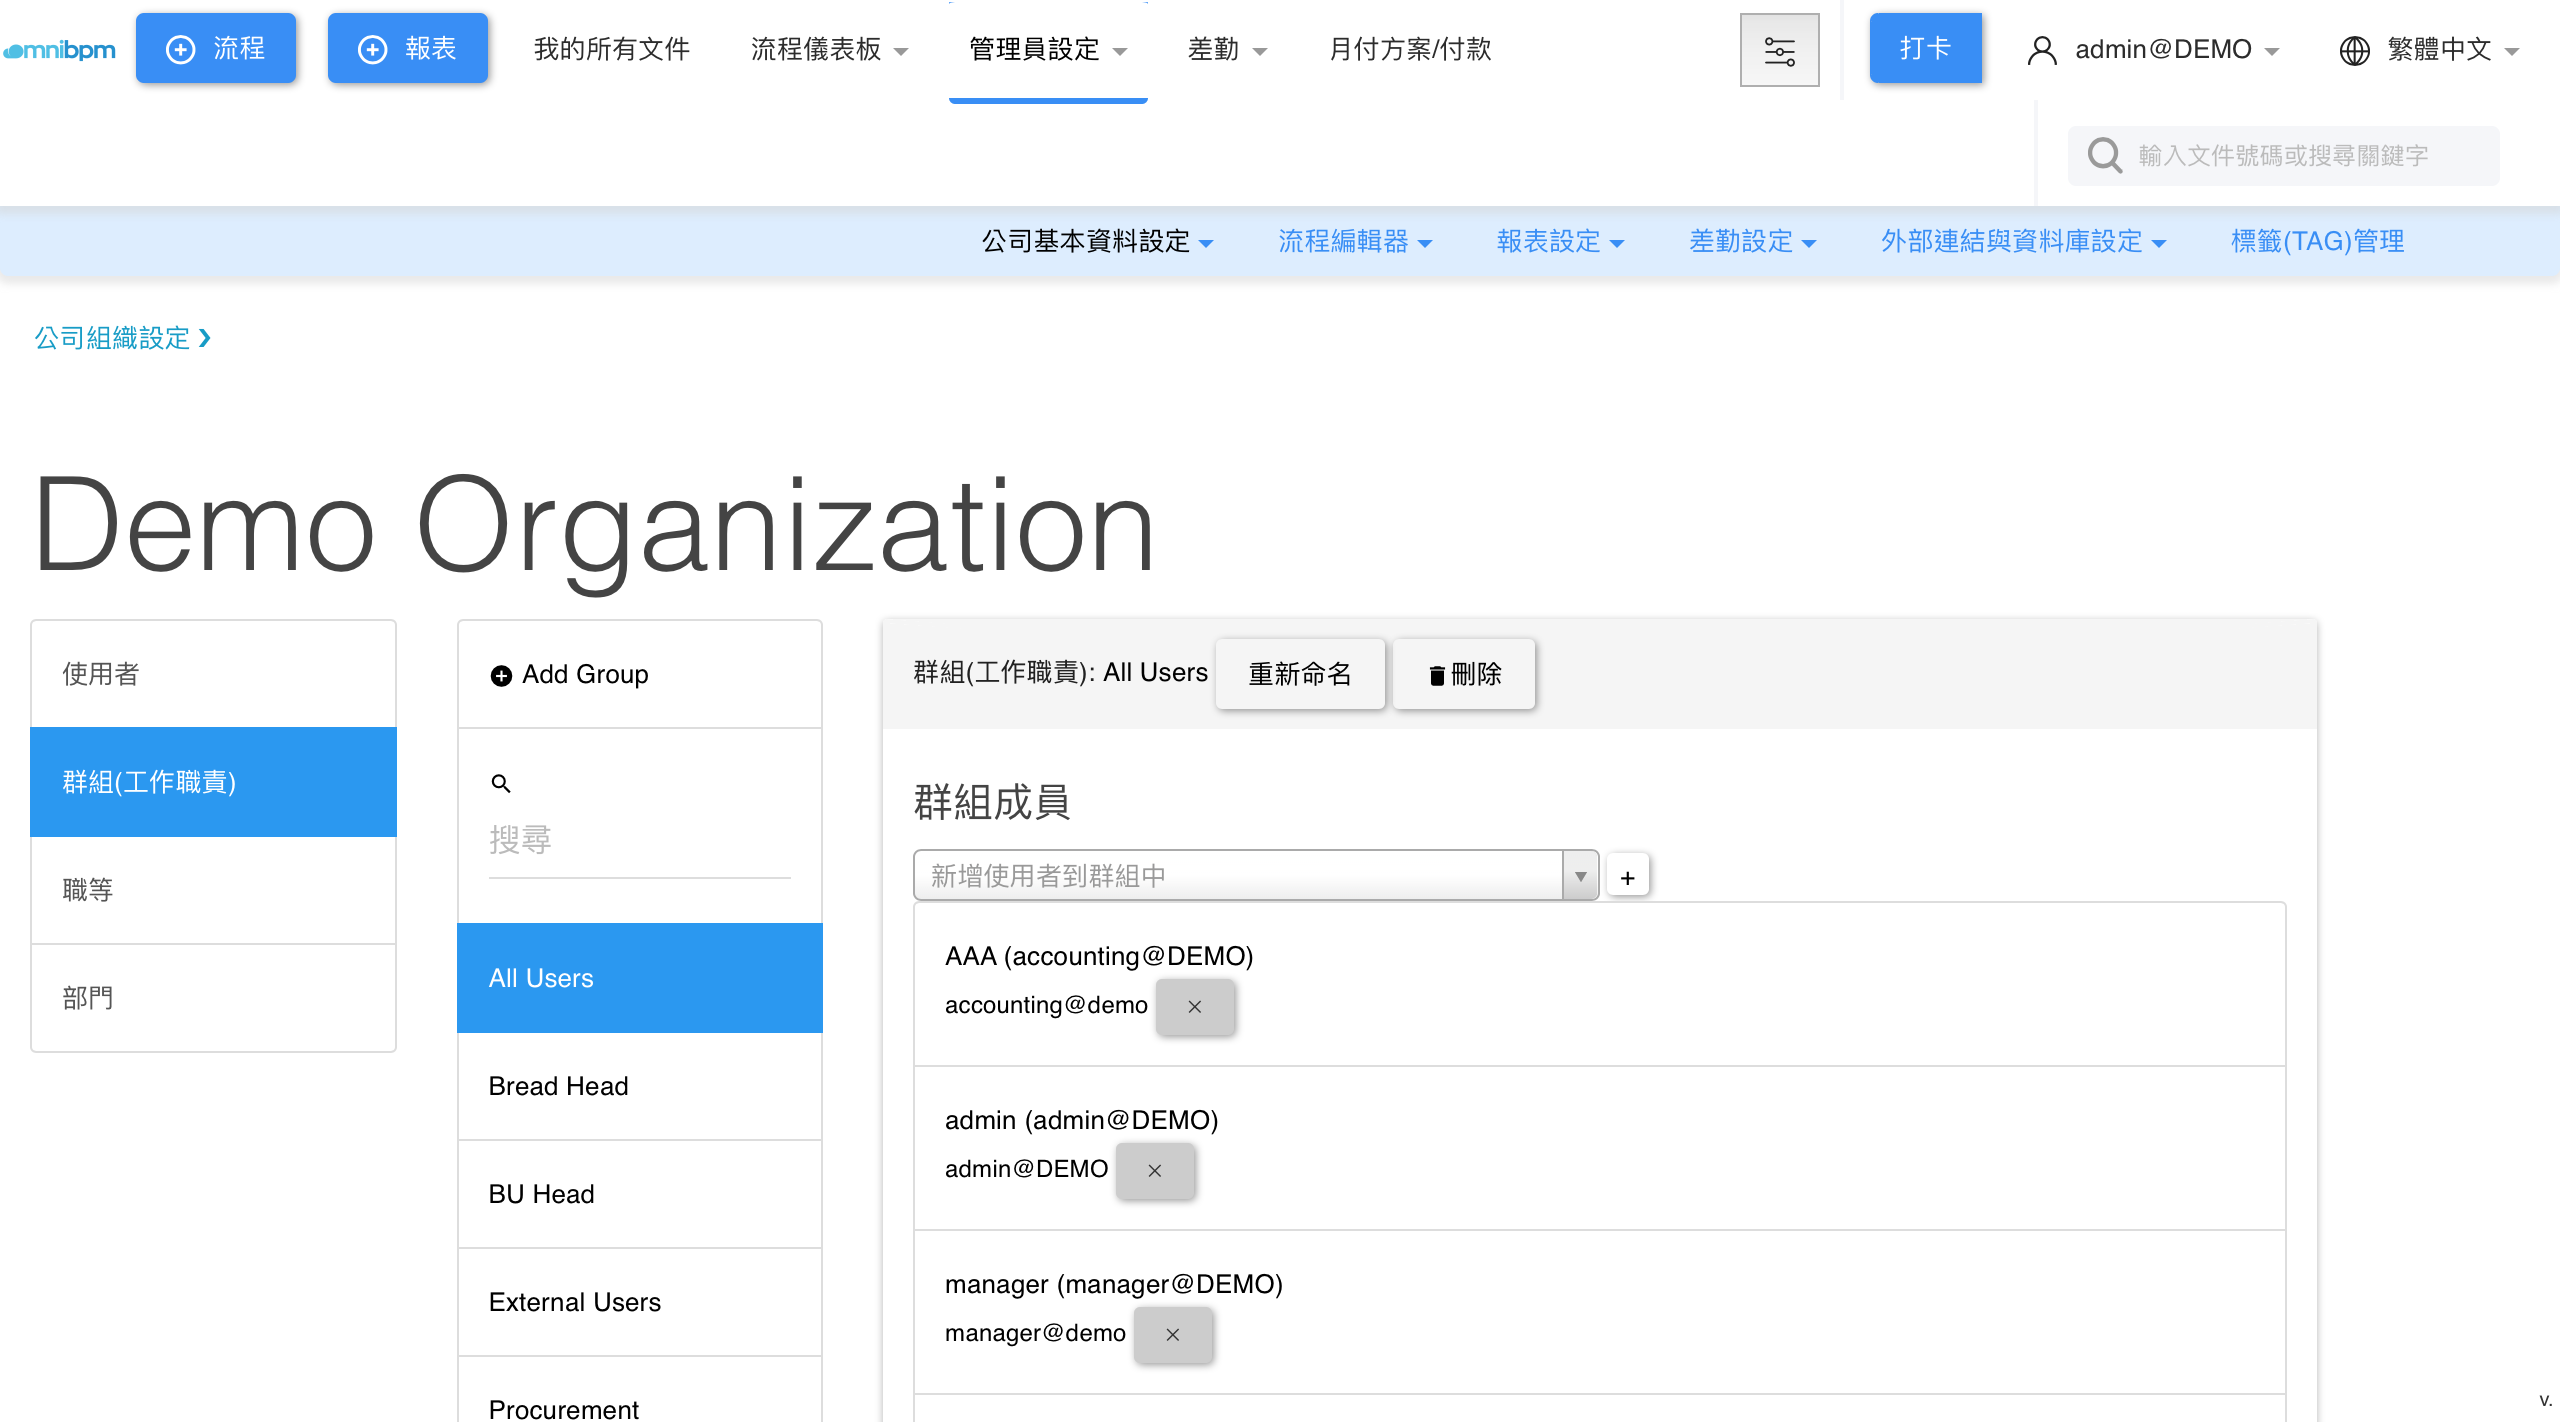Click the AAA (accounting@DEMO) member name
The height and width of the screenshot is (1422, 2560).
pyautogui.click(x=1099, y=956)
